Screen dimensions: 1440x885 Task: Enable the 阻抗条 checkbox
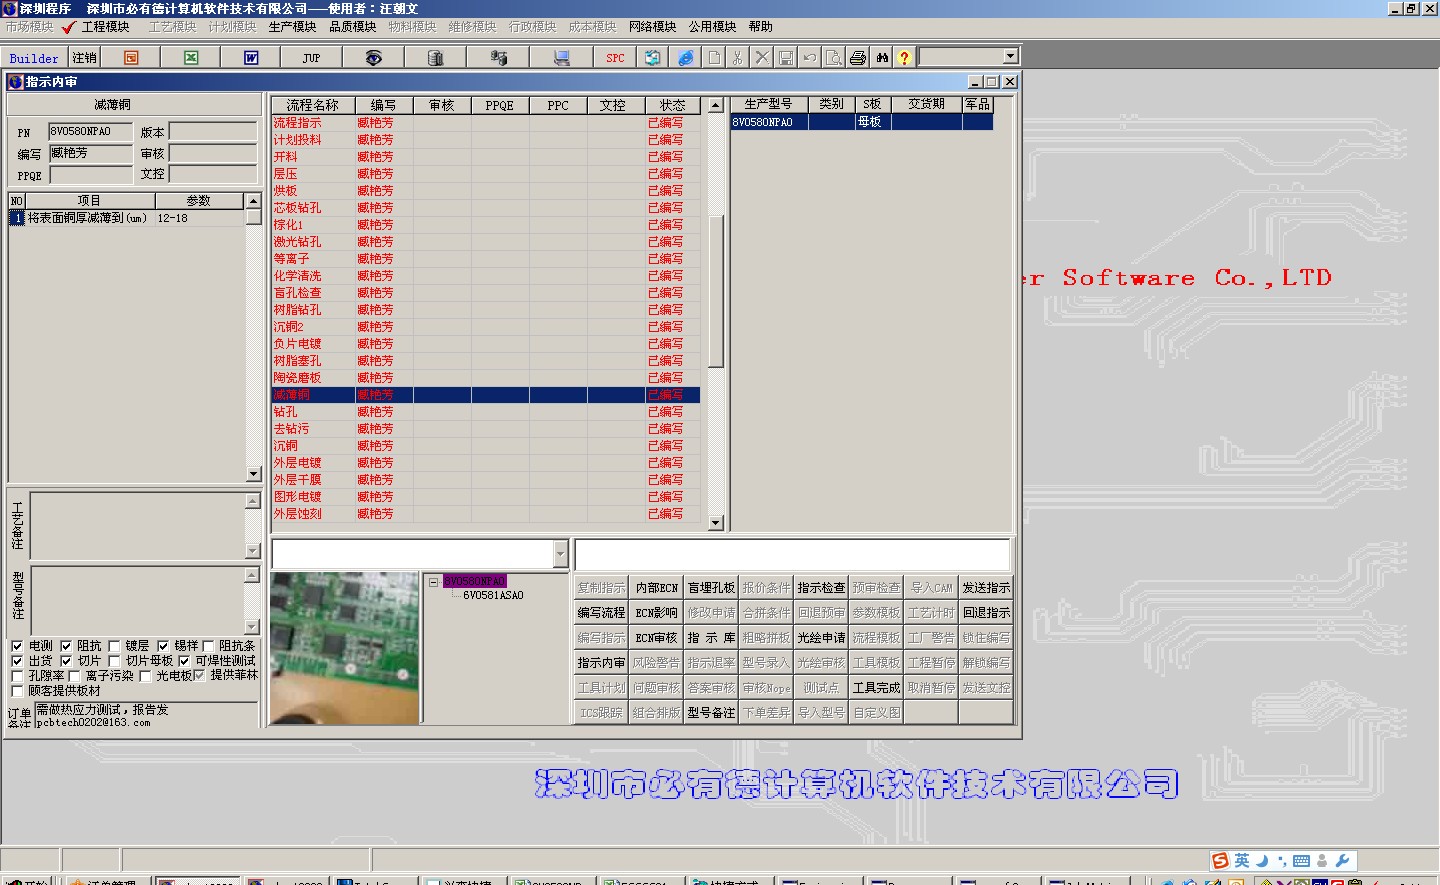click(x=208, y=646)
